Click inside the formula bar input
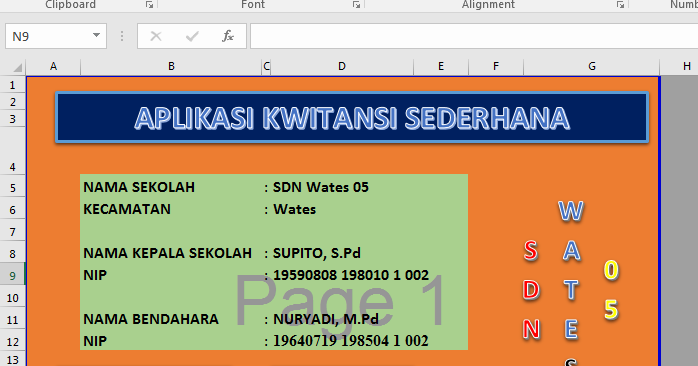 (474, 36)
